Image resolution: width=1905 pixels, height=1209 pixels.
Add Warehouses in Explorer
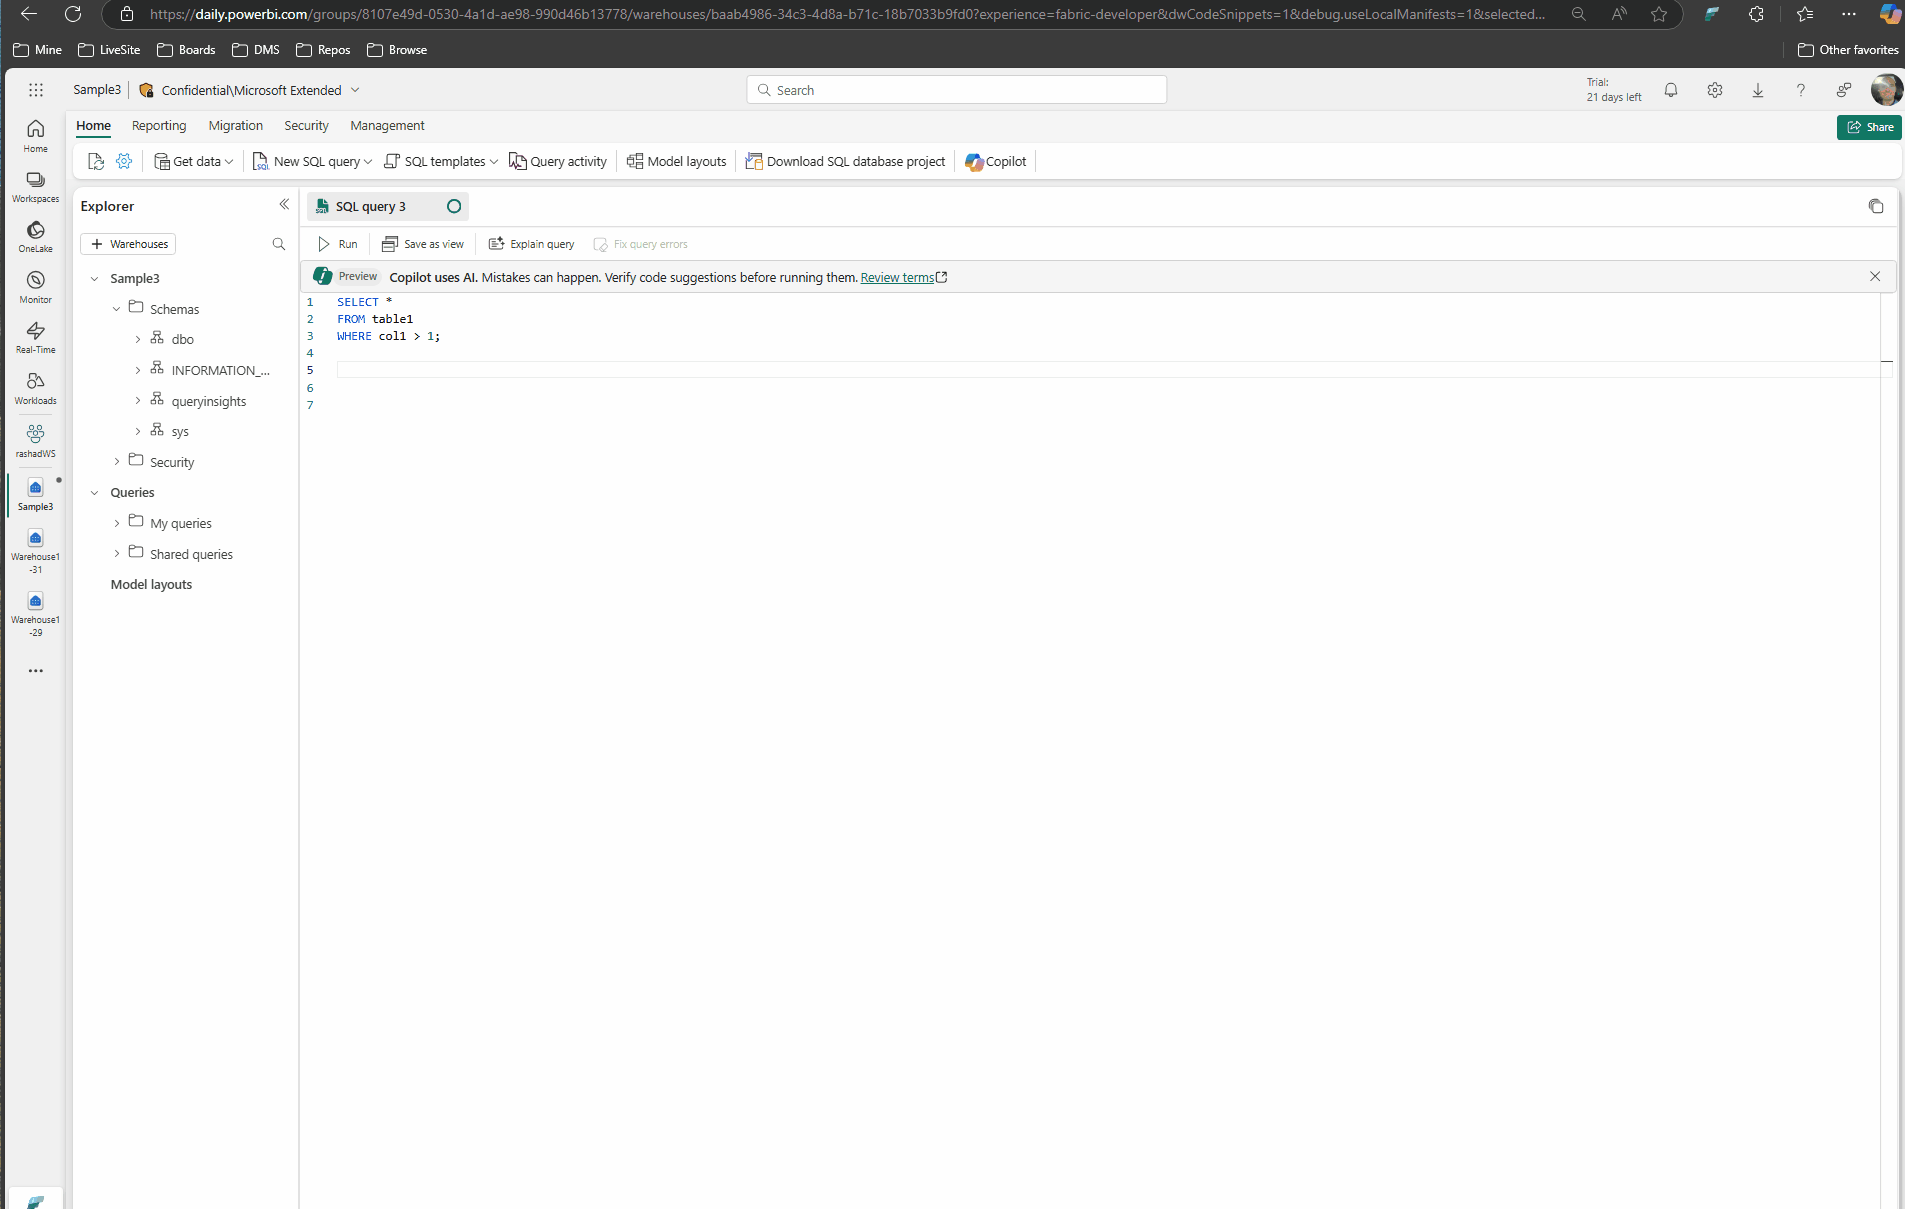tap(128, 244)
